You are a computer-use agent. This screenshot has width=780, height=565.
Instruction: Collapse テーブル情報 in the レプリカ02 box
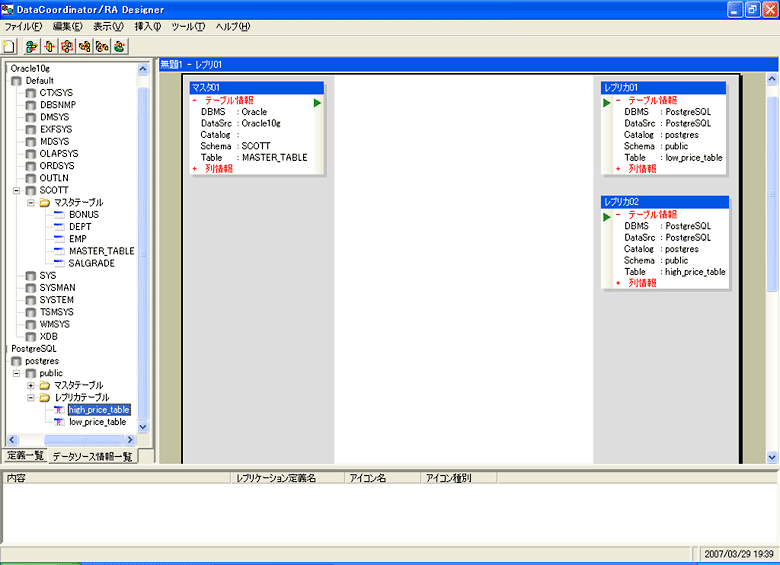point(618,214)
